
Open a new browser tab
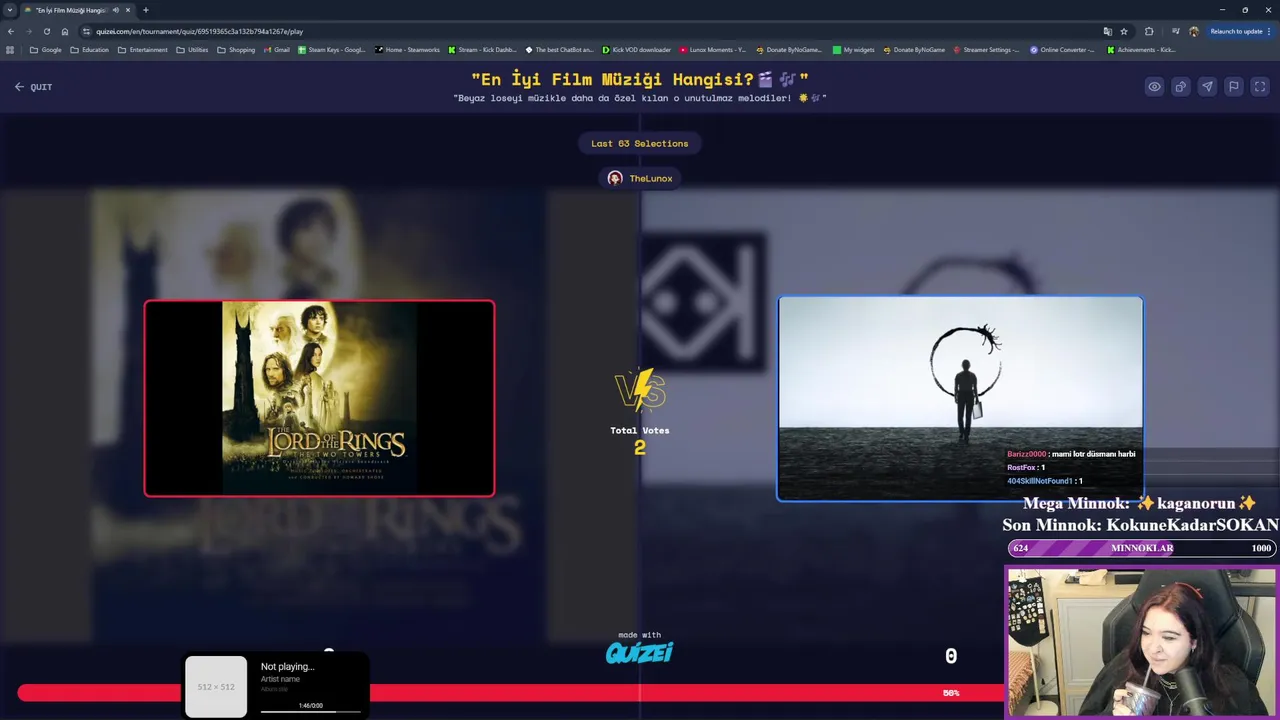pyautogui.click(x=146, y=10)
